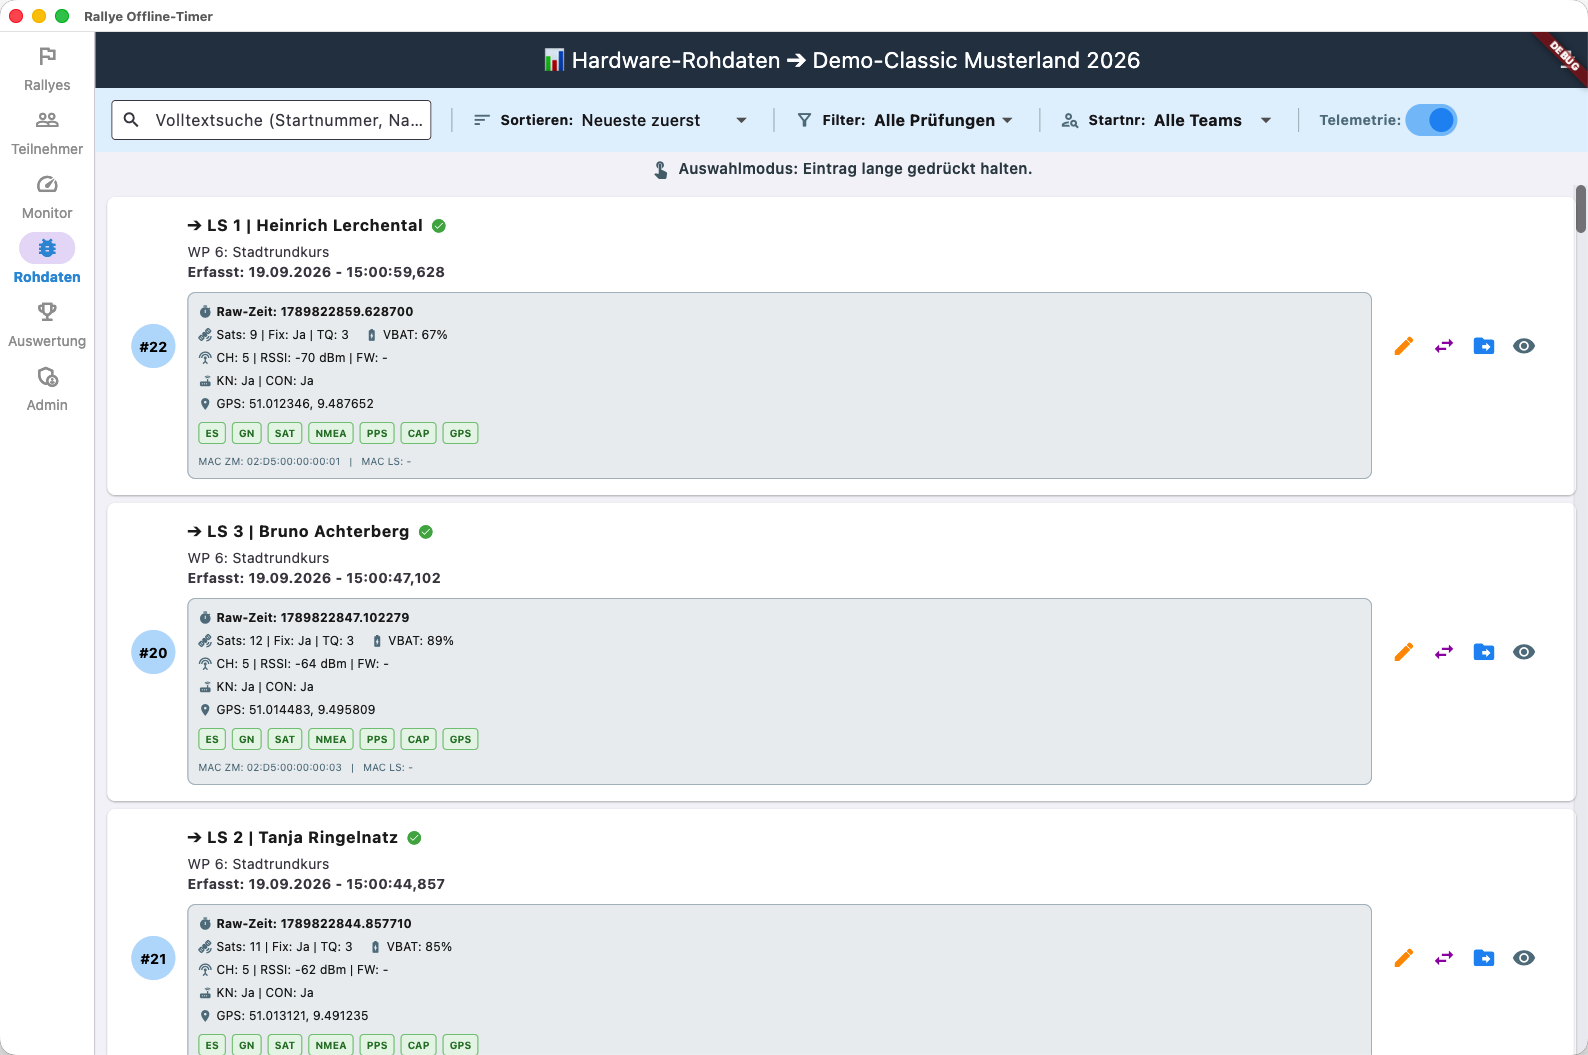This screenshot has height=1055, width=1588.
Task: Click the vertical scrollbar thumb
Action: point(1581,209)
